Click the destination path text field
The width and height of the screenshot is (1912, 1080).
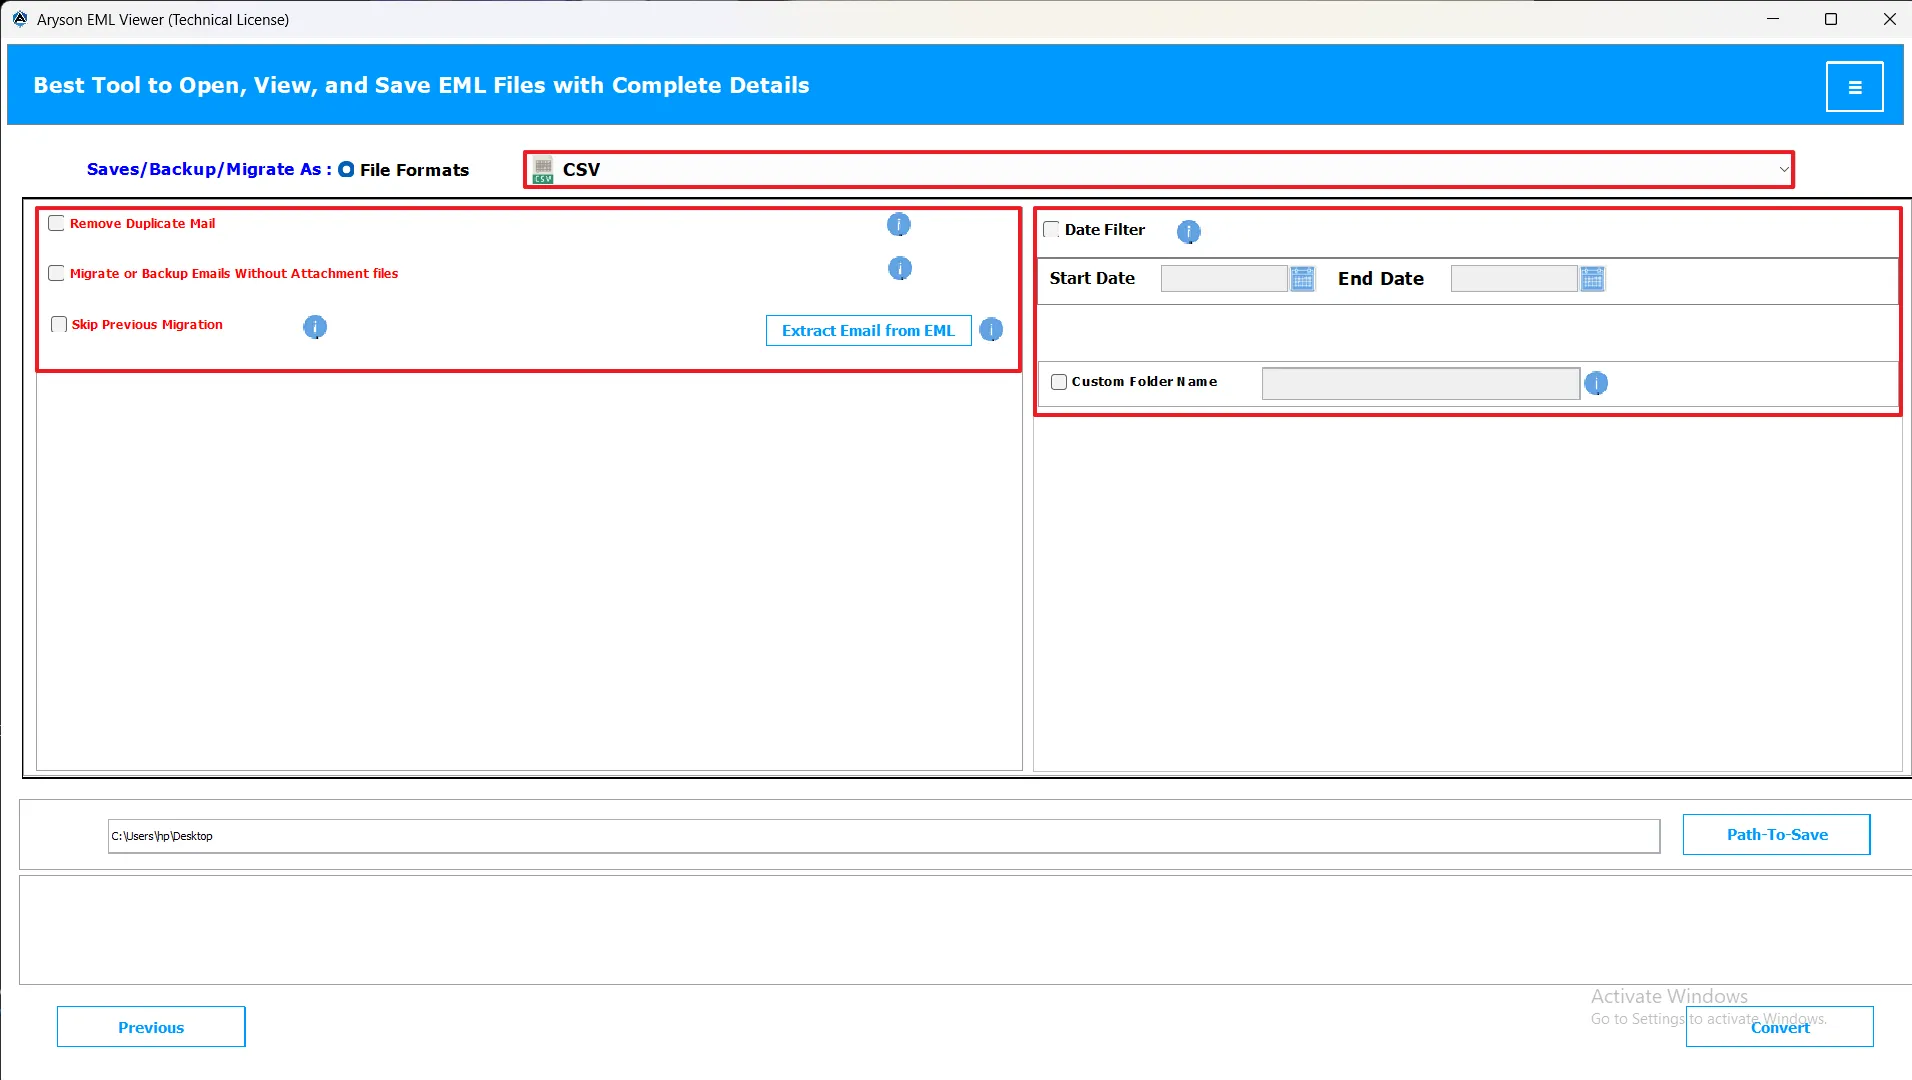tap(883, 836)
